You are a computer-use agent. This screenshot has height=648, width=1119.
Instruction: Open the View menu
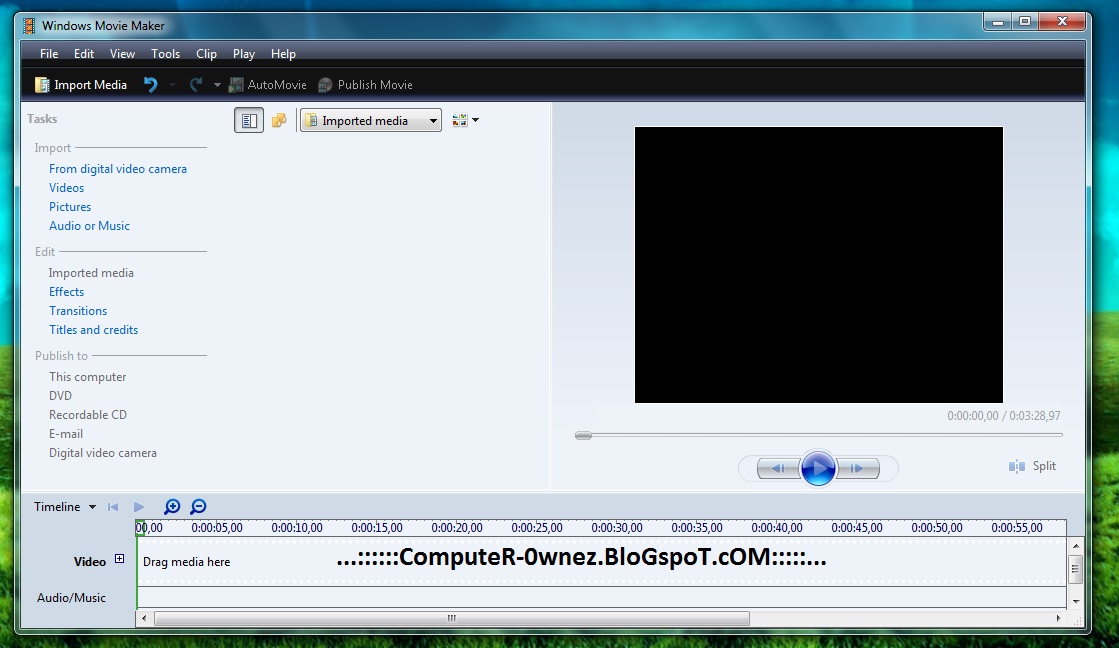coord(122,54)
